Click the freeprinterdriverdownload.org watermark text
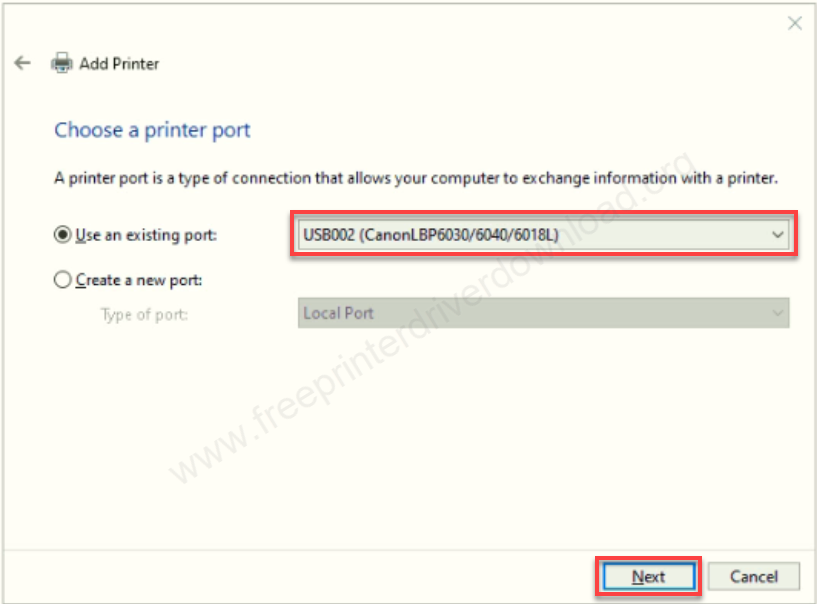 [432, 318]
